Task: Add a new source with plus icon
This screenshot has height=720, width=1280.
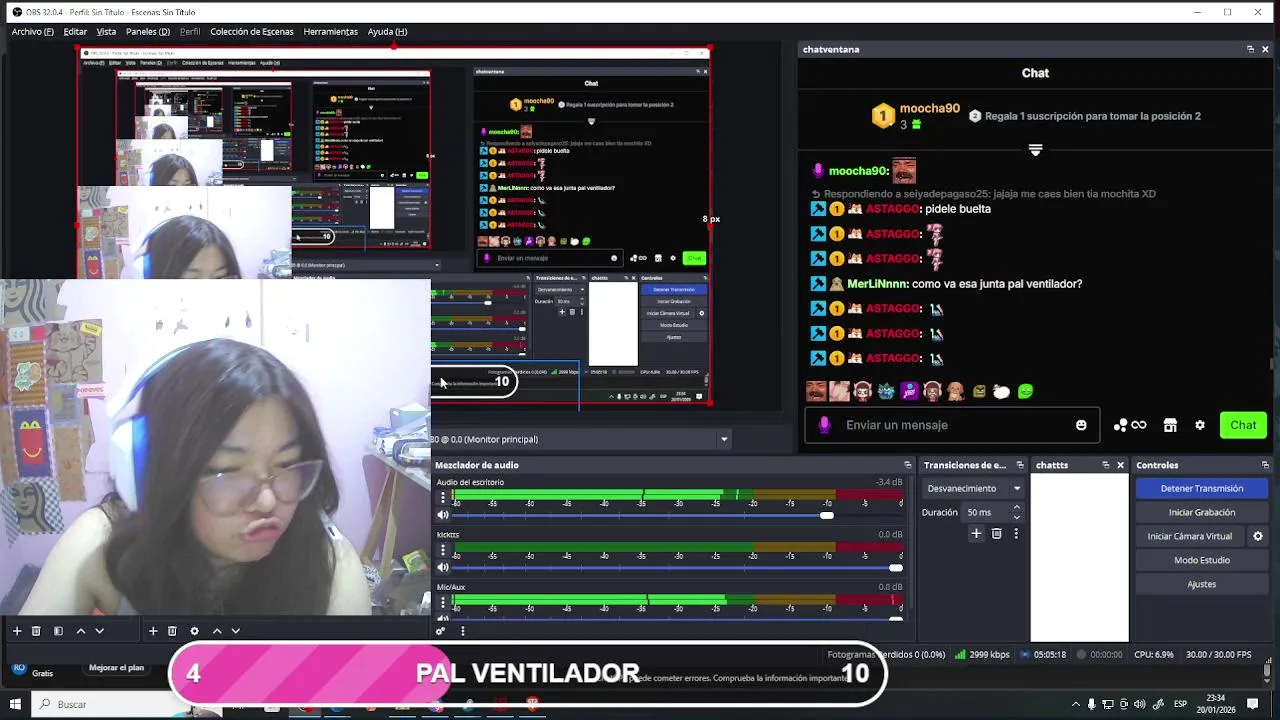Action: coord(153,631)
